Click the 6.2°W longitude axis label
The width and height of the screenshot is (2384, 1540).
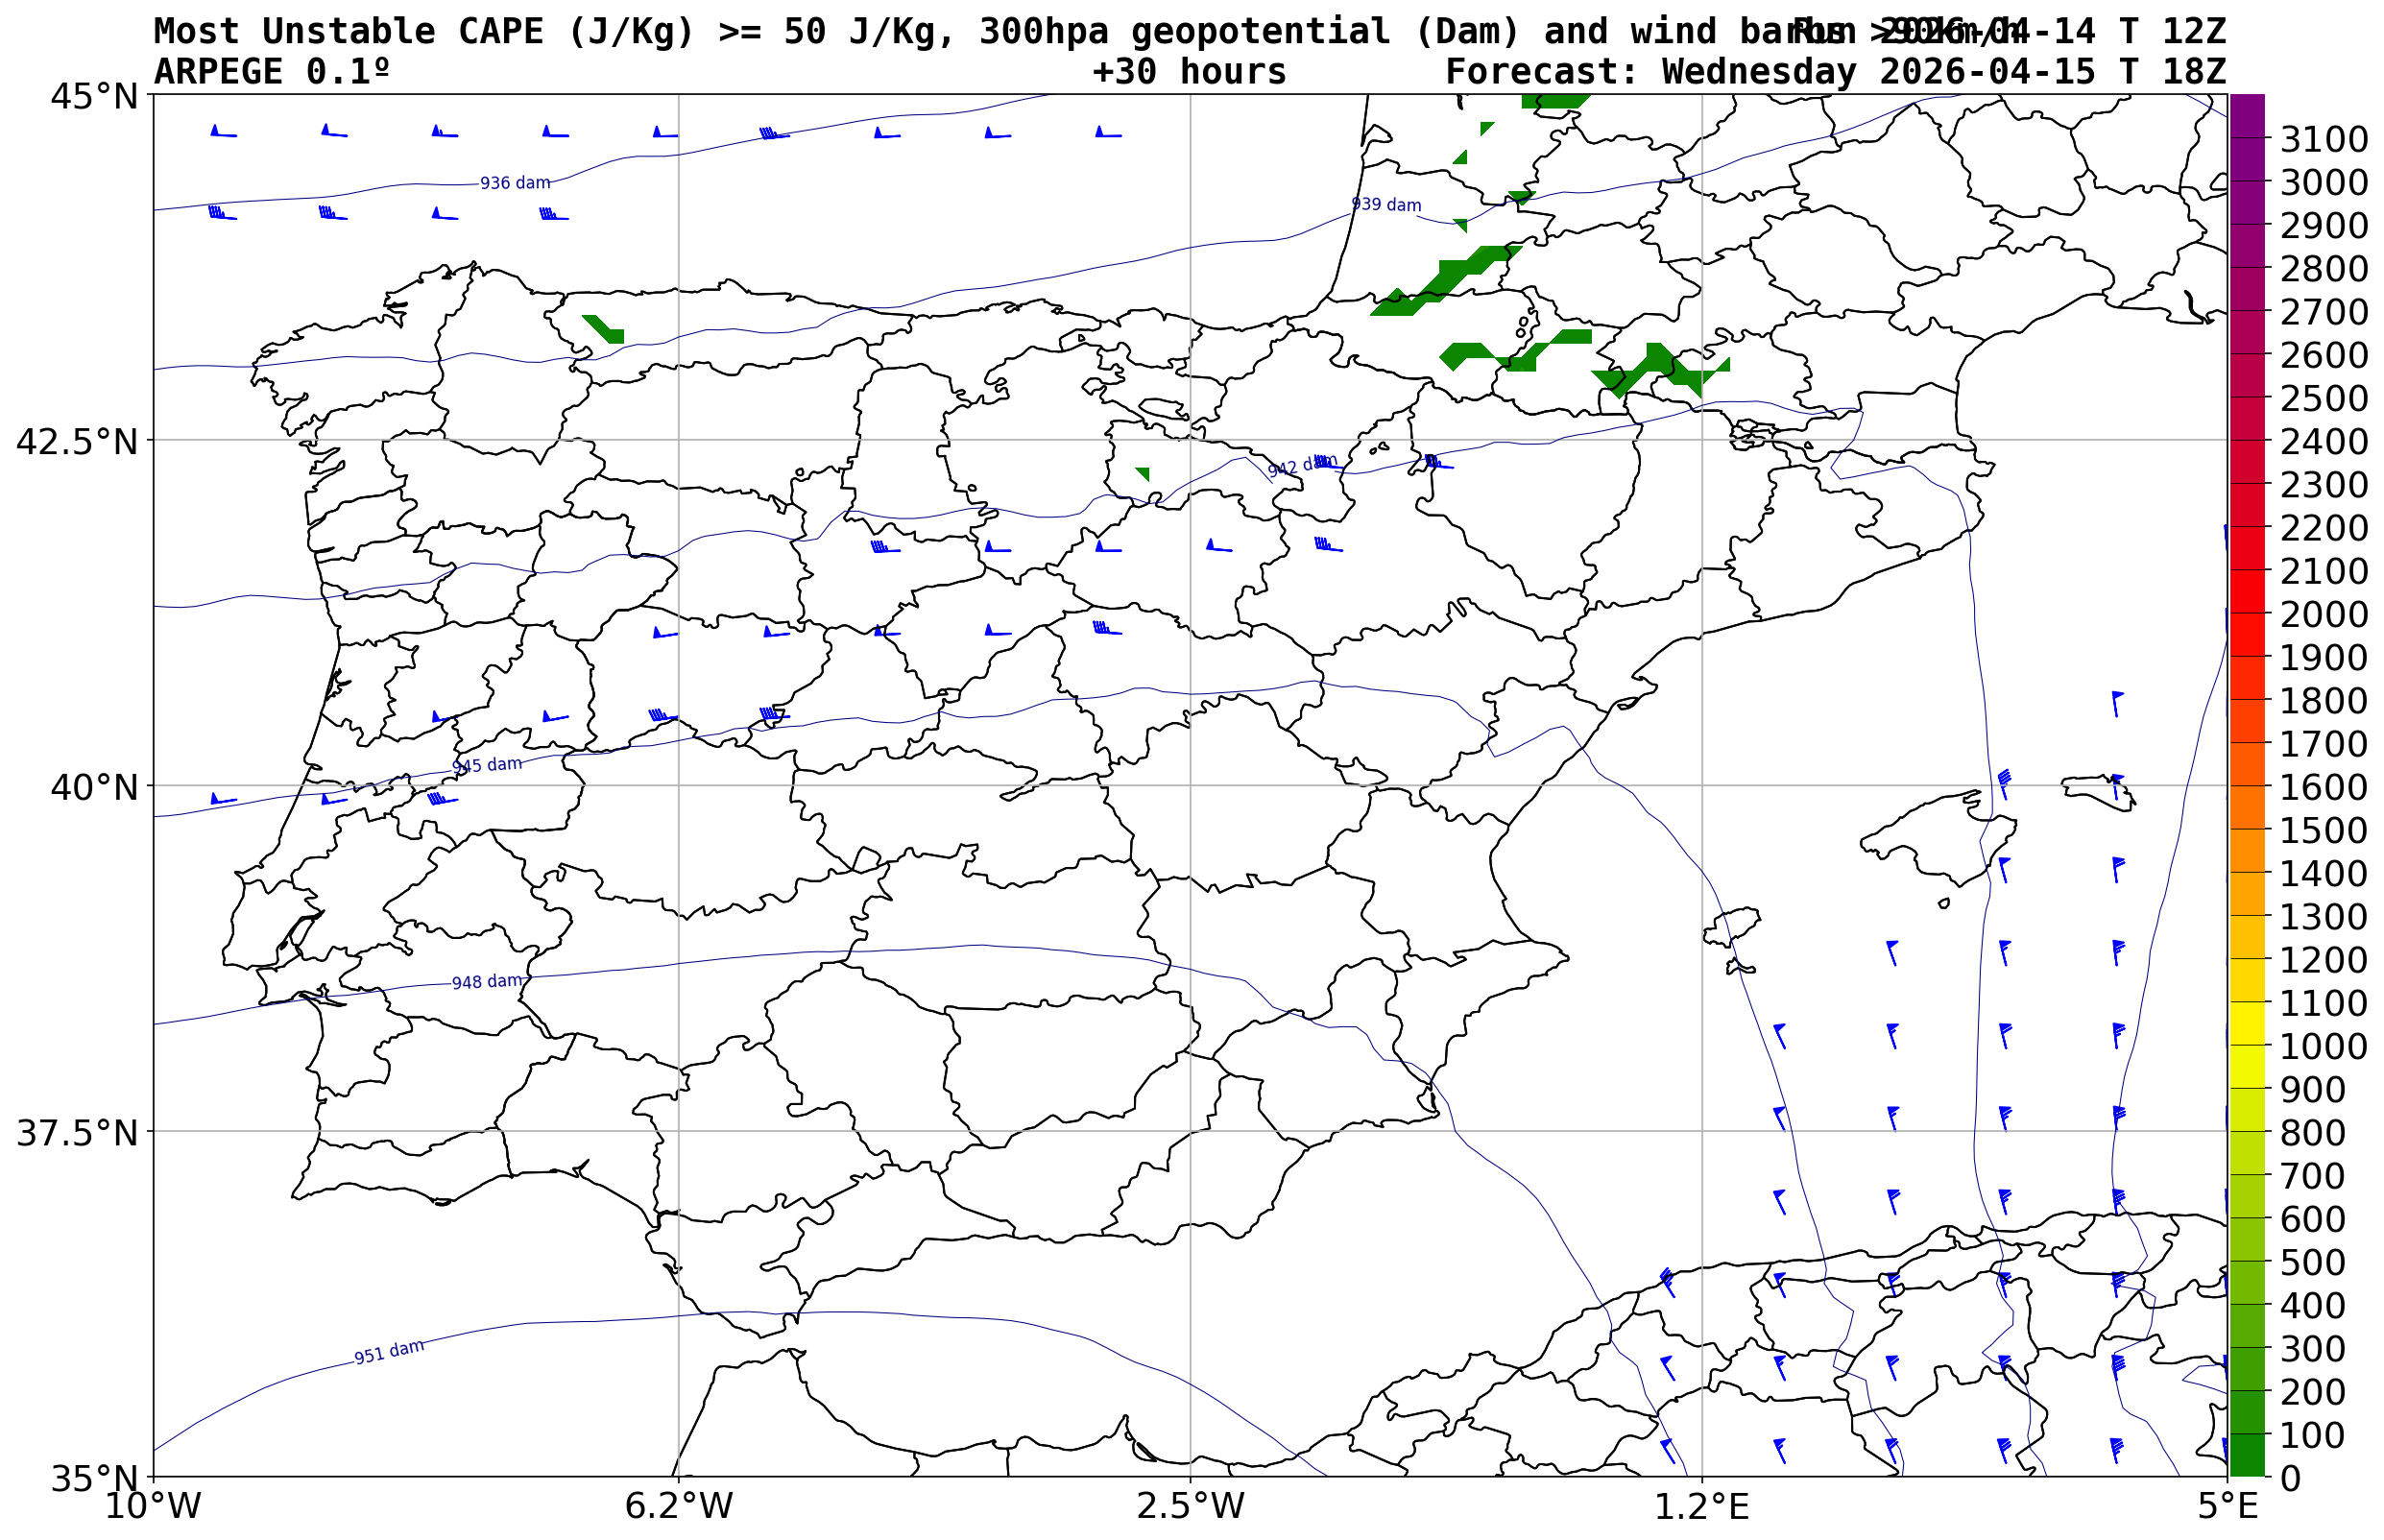point(679,1506)
